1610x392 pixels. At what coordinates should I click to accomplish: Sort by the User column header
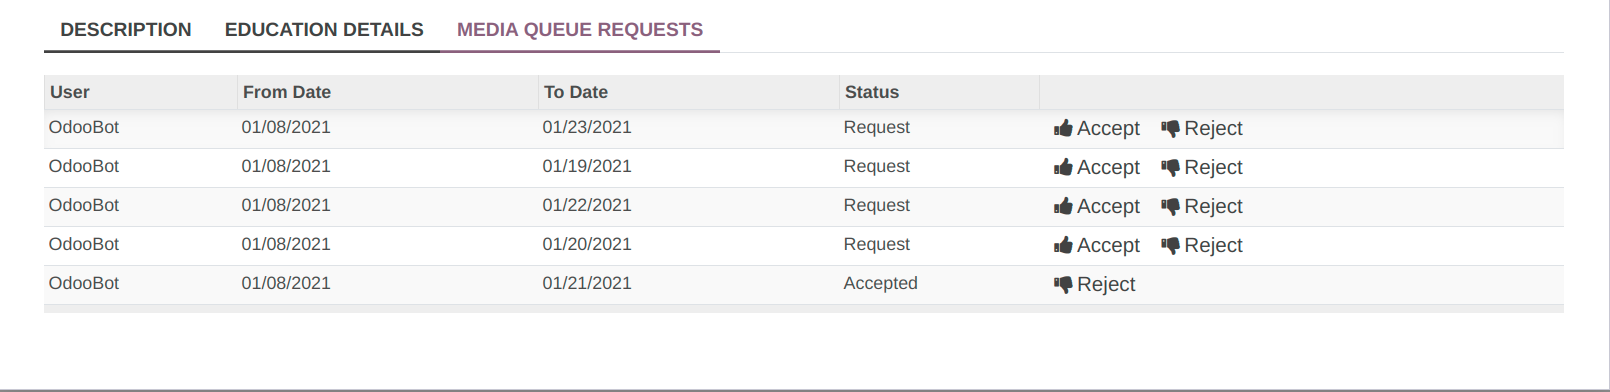click(x=140, y=92)
